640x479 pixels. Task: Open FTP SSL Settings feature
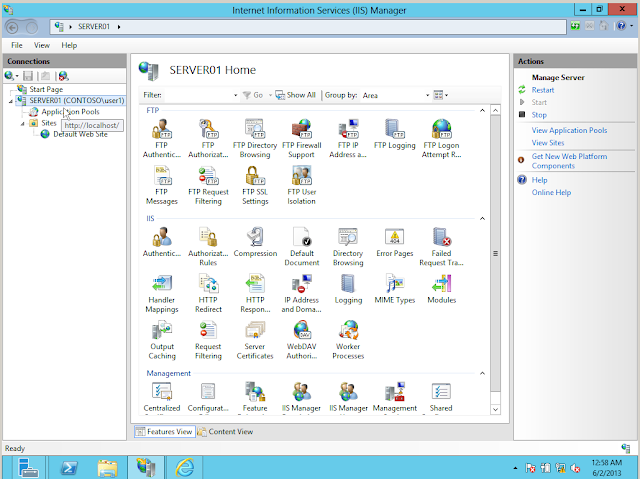pos(255,185)
